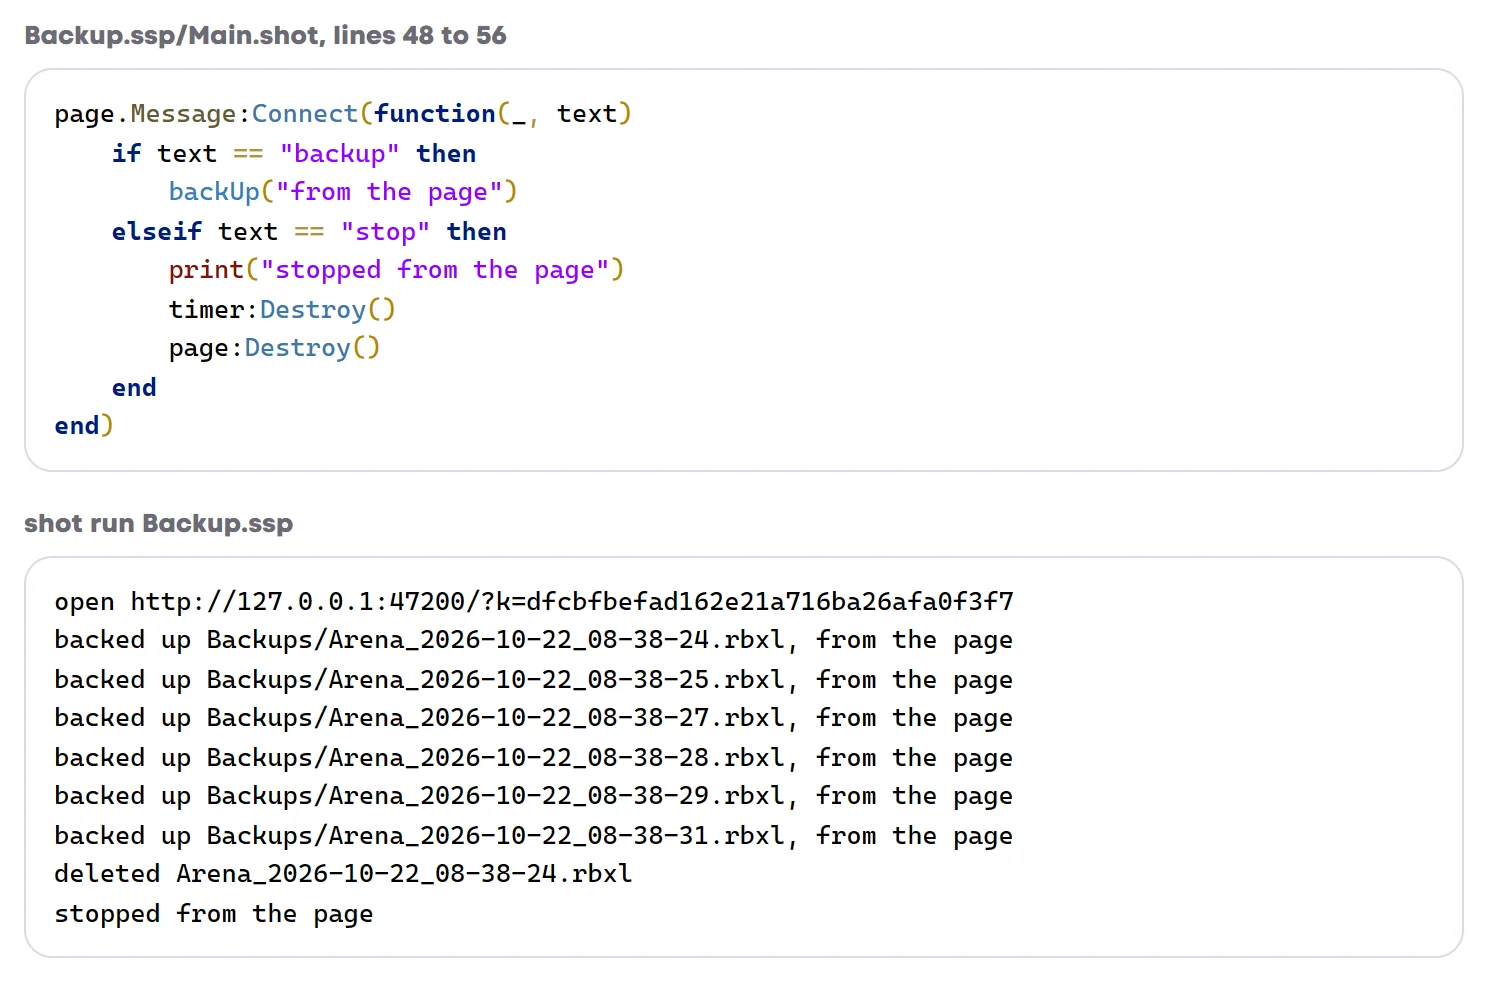This screenshot has height=982, width=1488.
Task: Click the "timer:Destroy()" code line
Action: click(x=282, y=309)
